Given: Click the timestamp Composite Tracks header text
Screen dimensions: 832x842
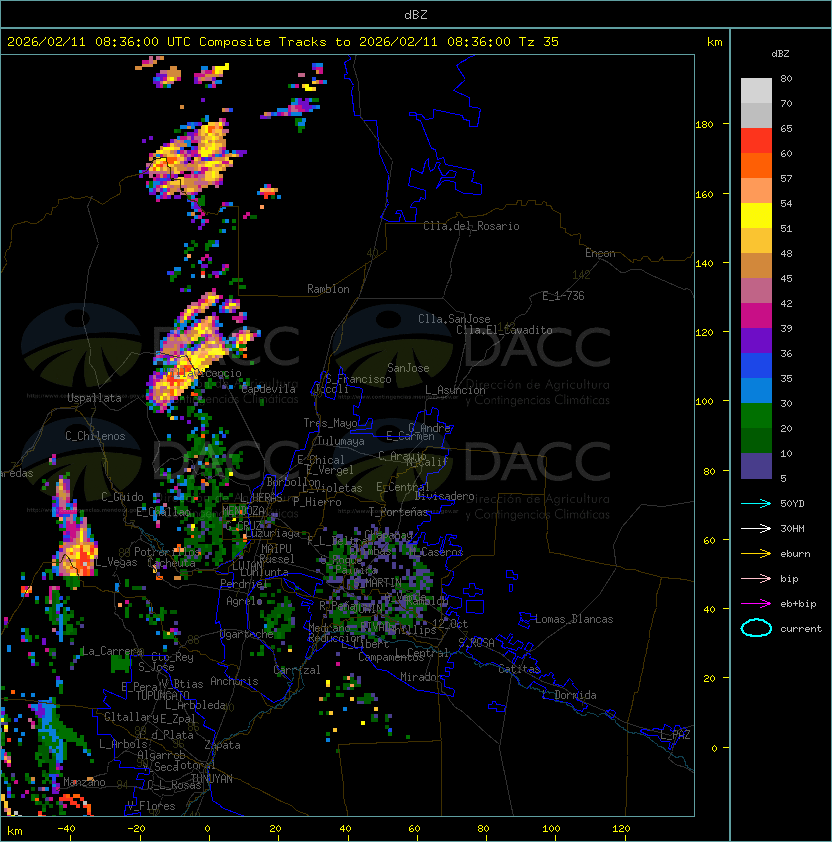Looking at the screenshot, I should tap(283, 42).
